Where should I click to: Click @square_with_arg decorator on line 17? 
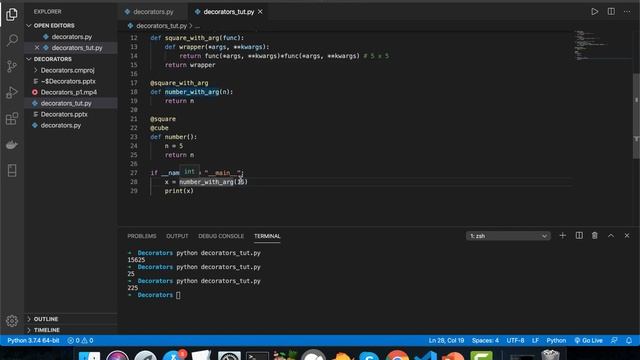click(179, 83)
